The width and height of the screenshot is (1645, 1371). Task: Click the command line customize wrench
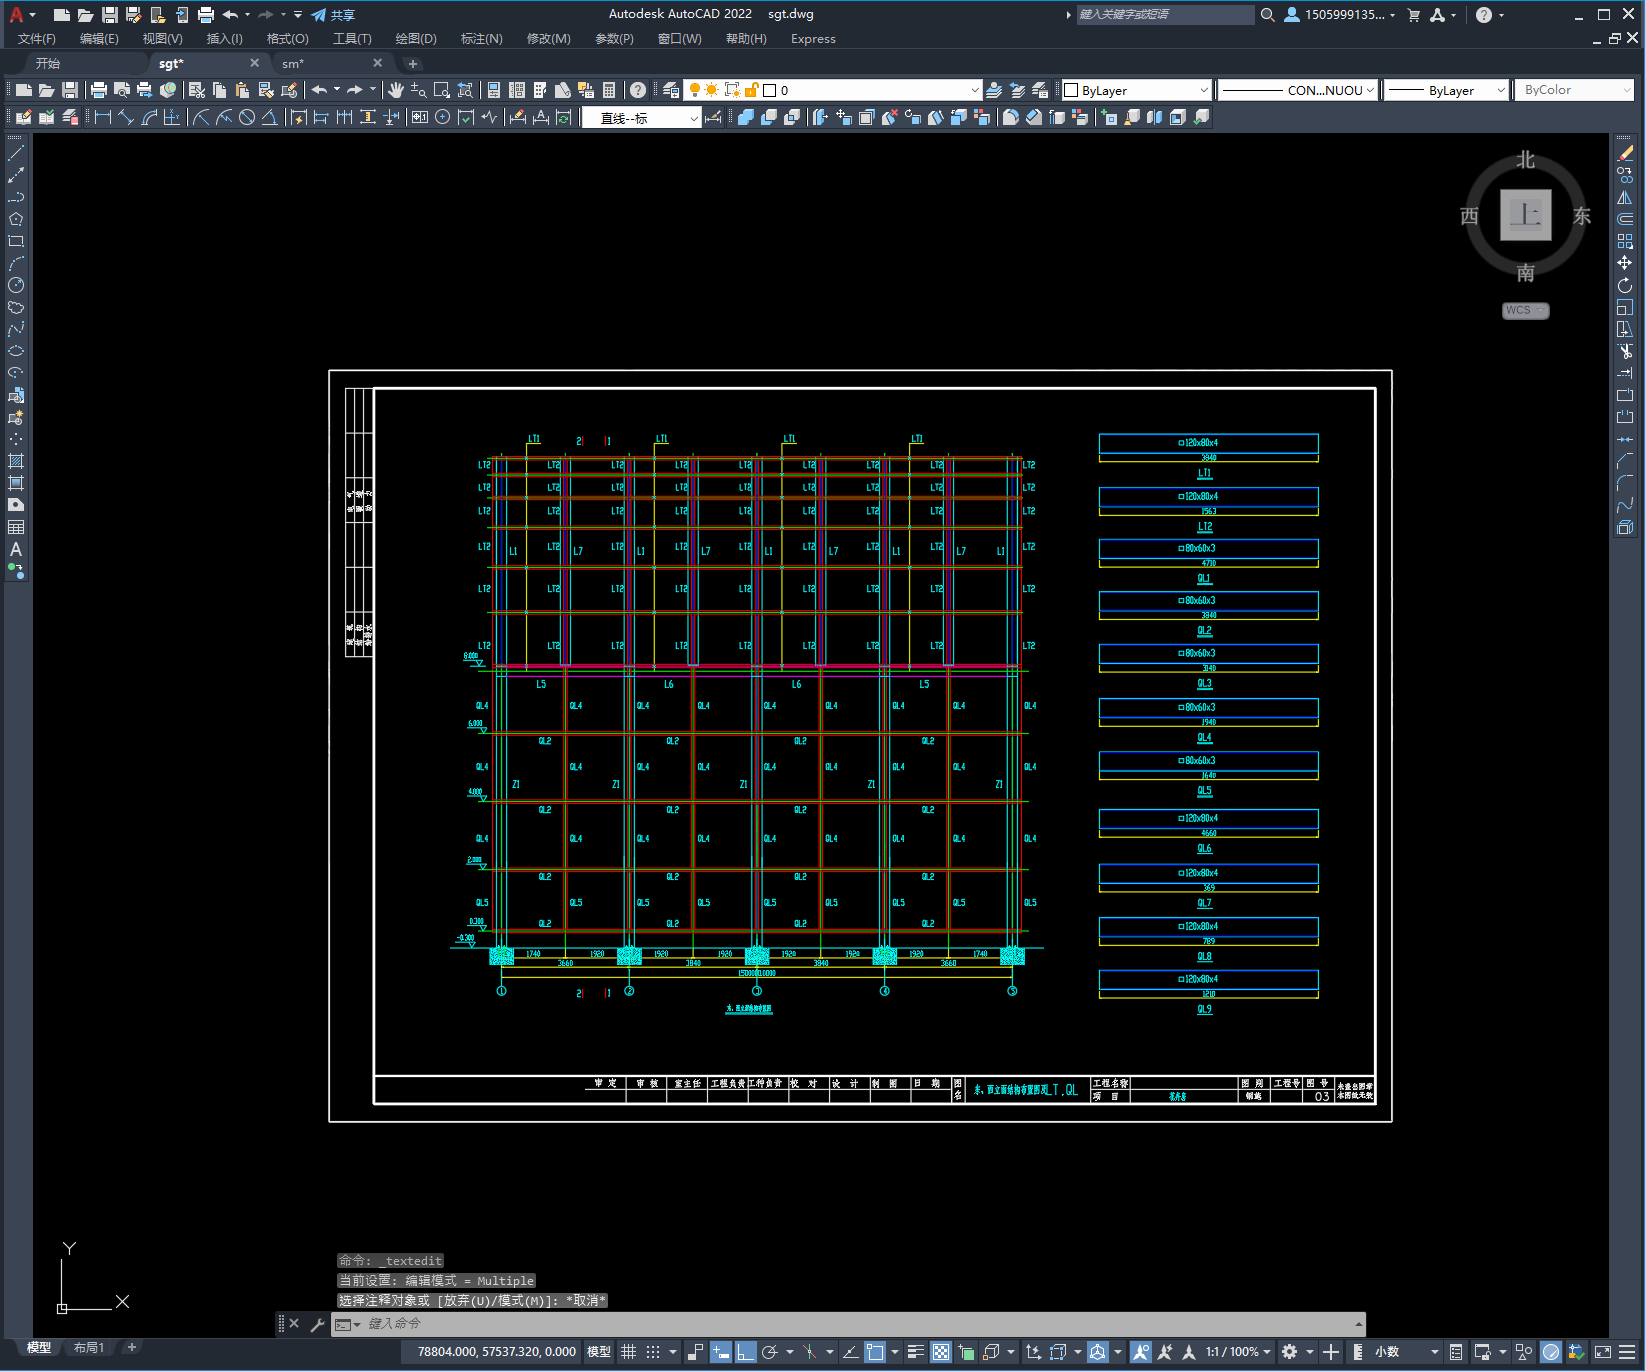pos(318,1324)
